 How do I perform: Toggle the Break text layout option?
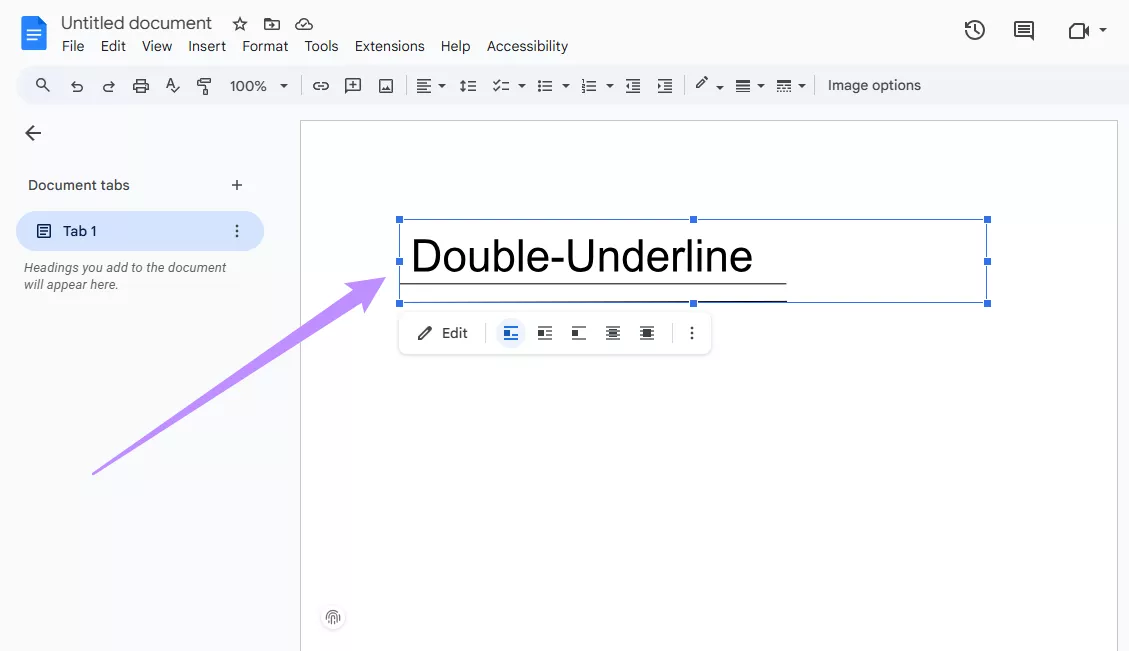(x=579, y=332)
